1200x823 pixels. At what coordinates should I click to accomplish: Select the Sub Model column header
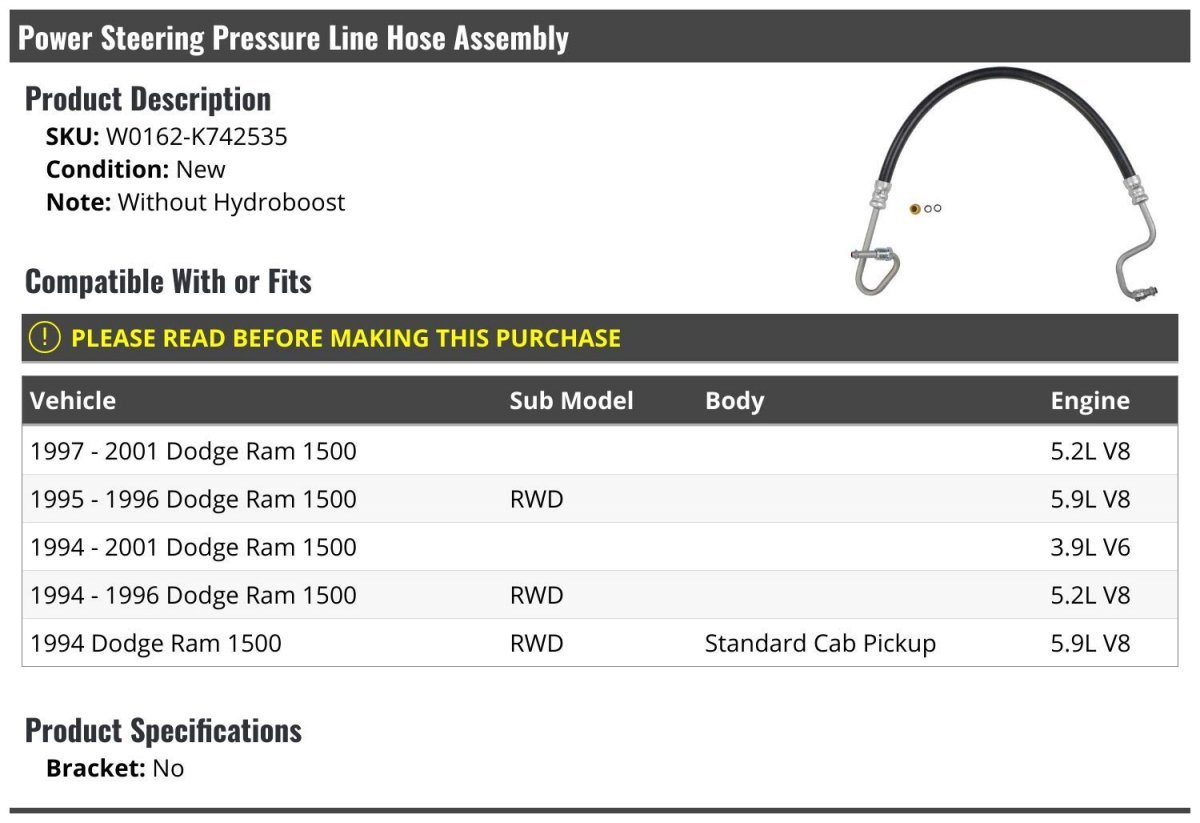click(571, 401)
